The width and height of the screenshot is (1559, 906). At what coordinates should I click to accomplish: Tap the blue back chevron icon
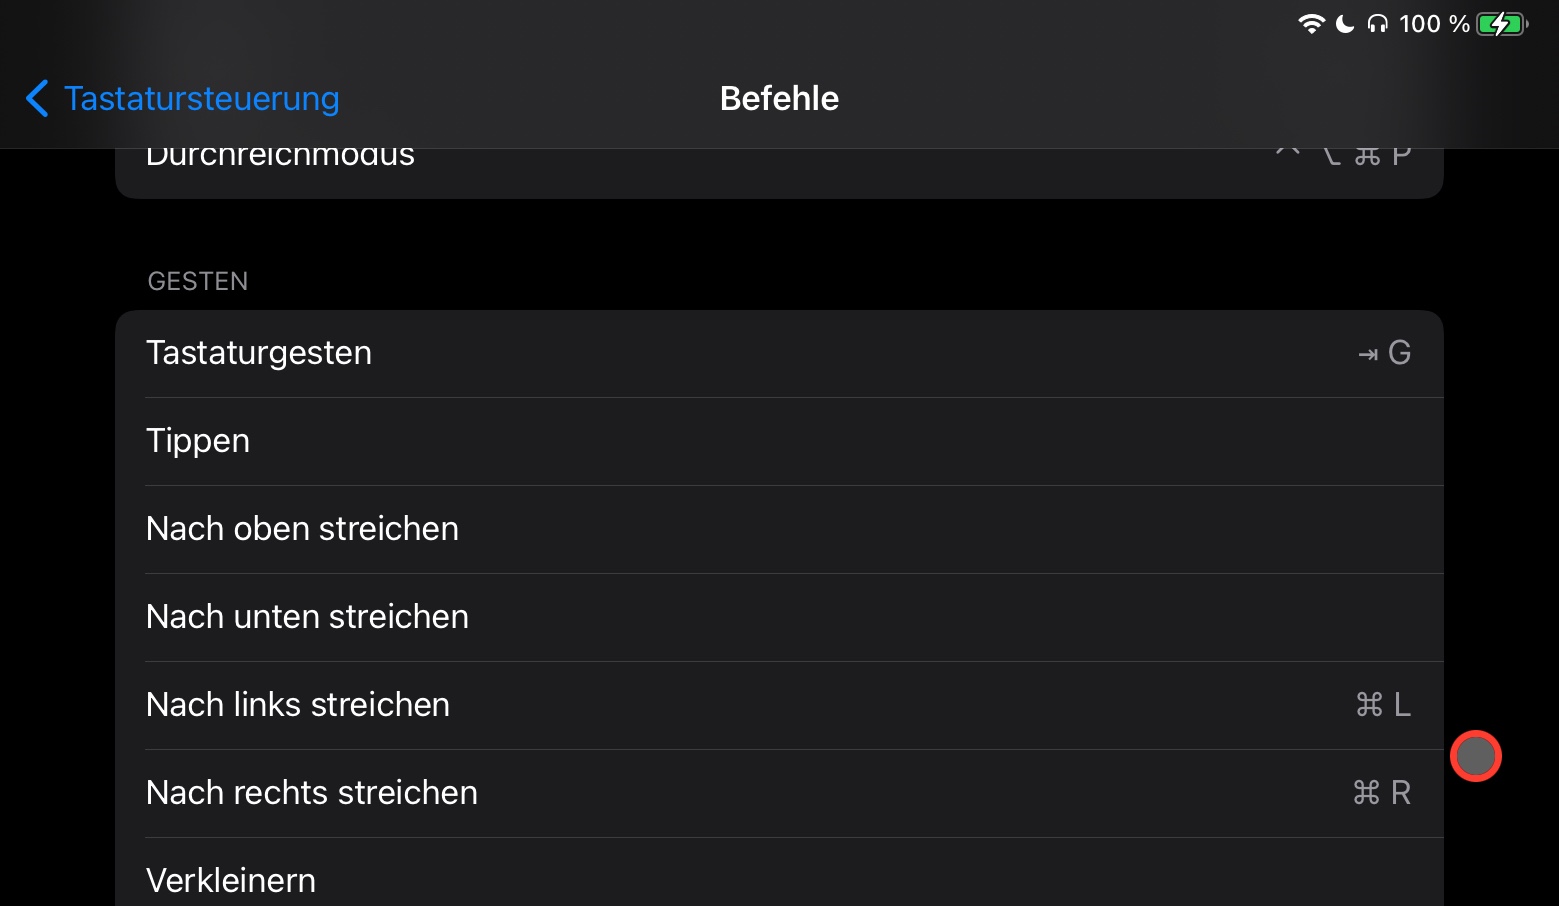(x=37, y=99)
